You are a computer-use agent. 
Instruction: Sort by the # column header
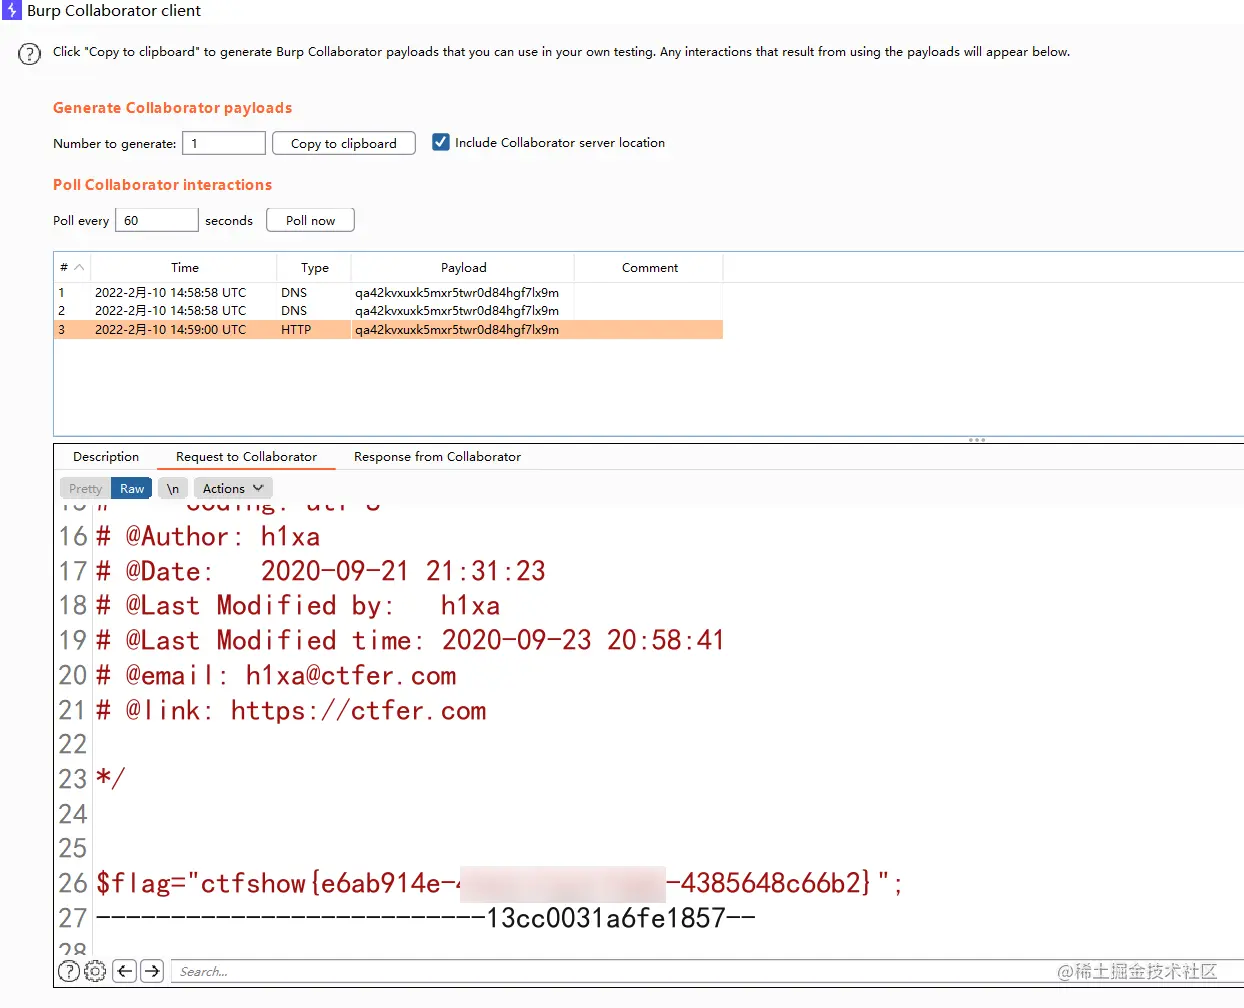pyautogui.click(x=71, y=267)
